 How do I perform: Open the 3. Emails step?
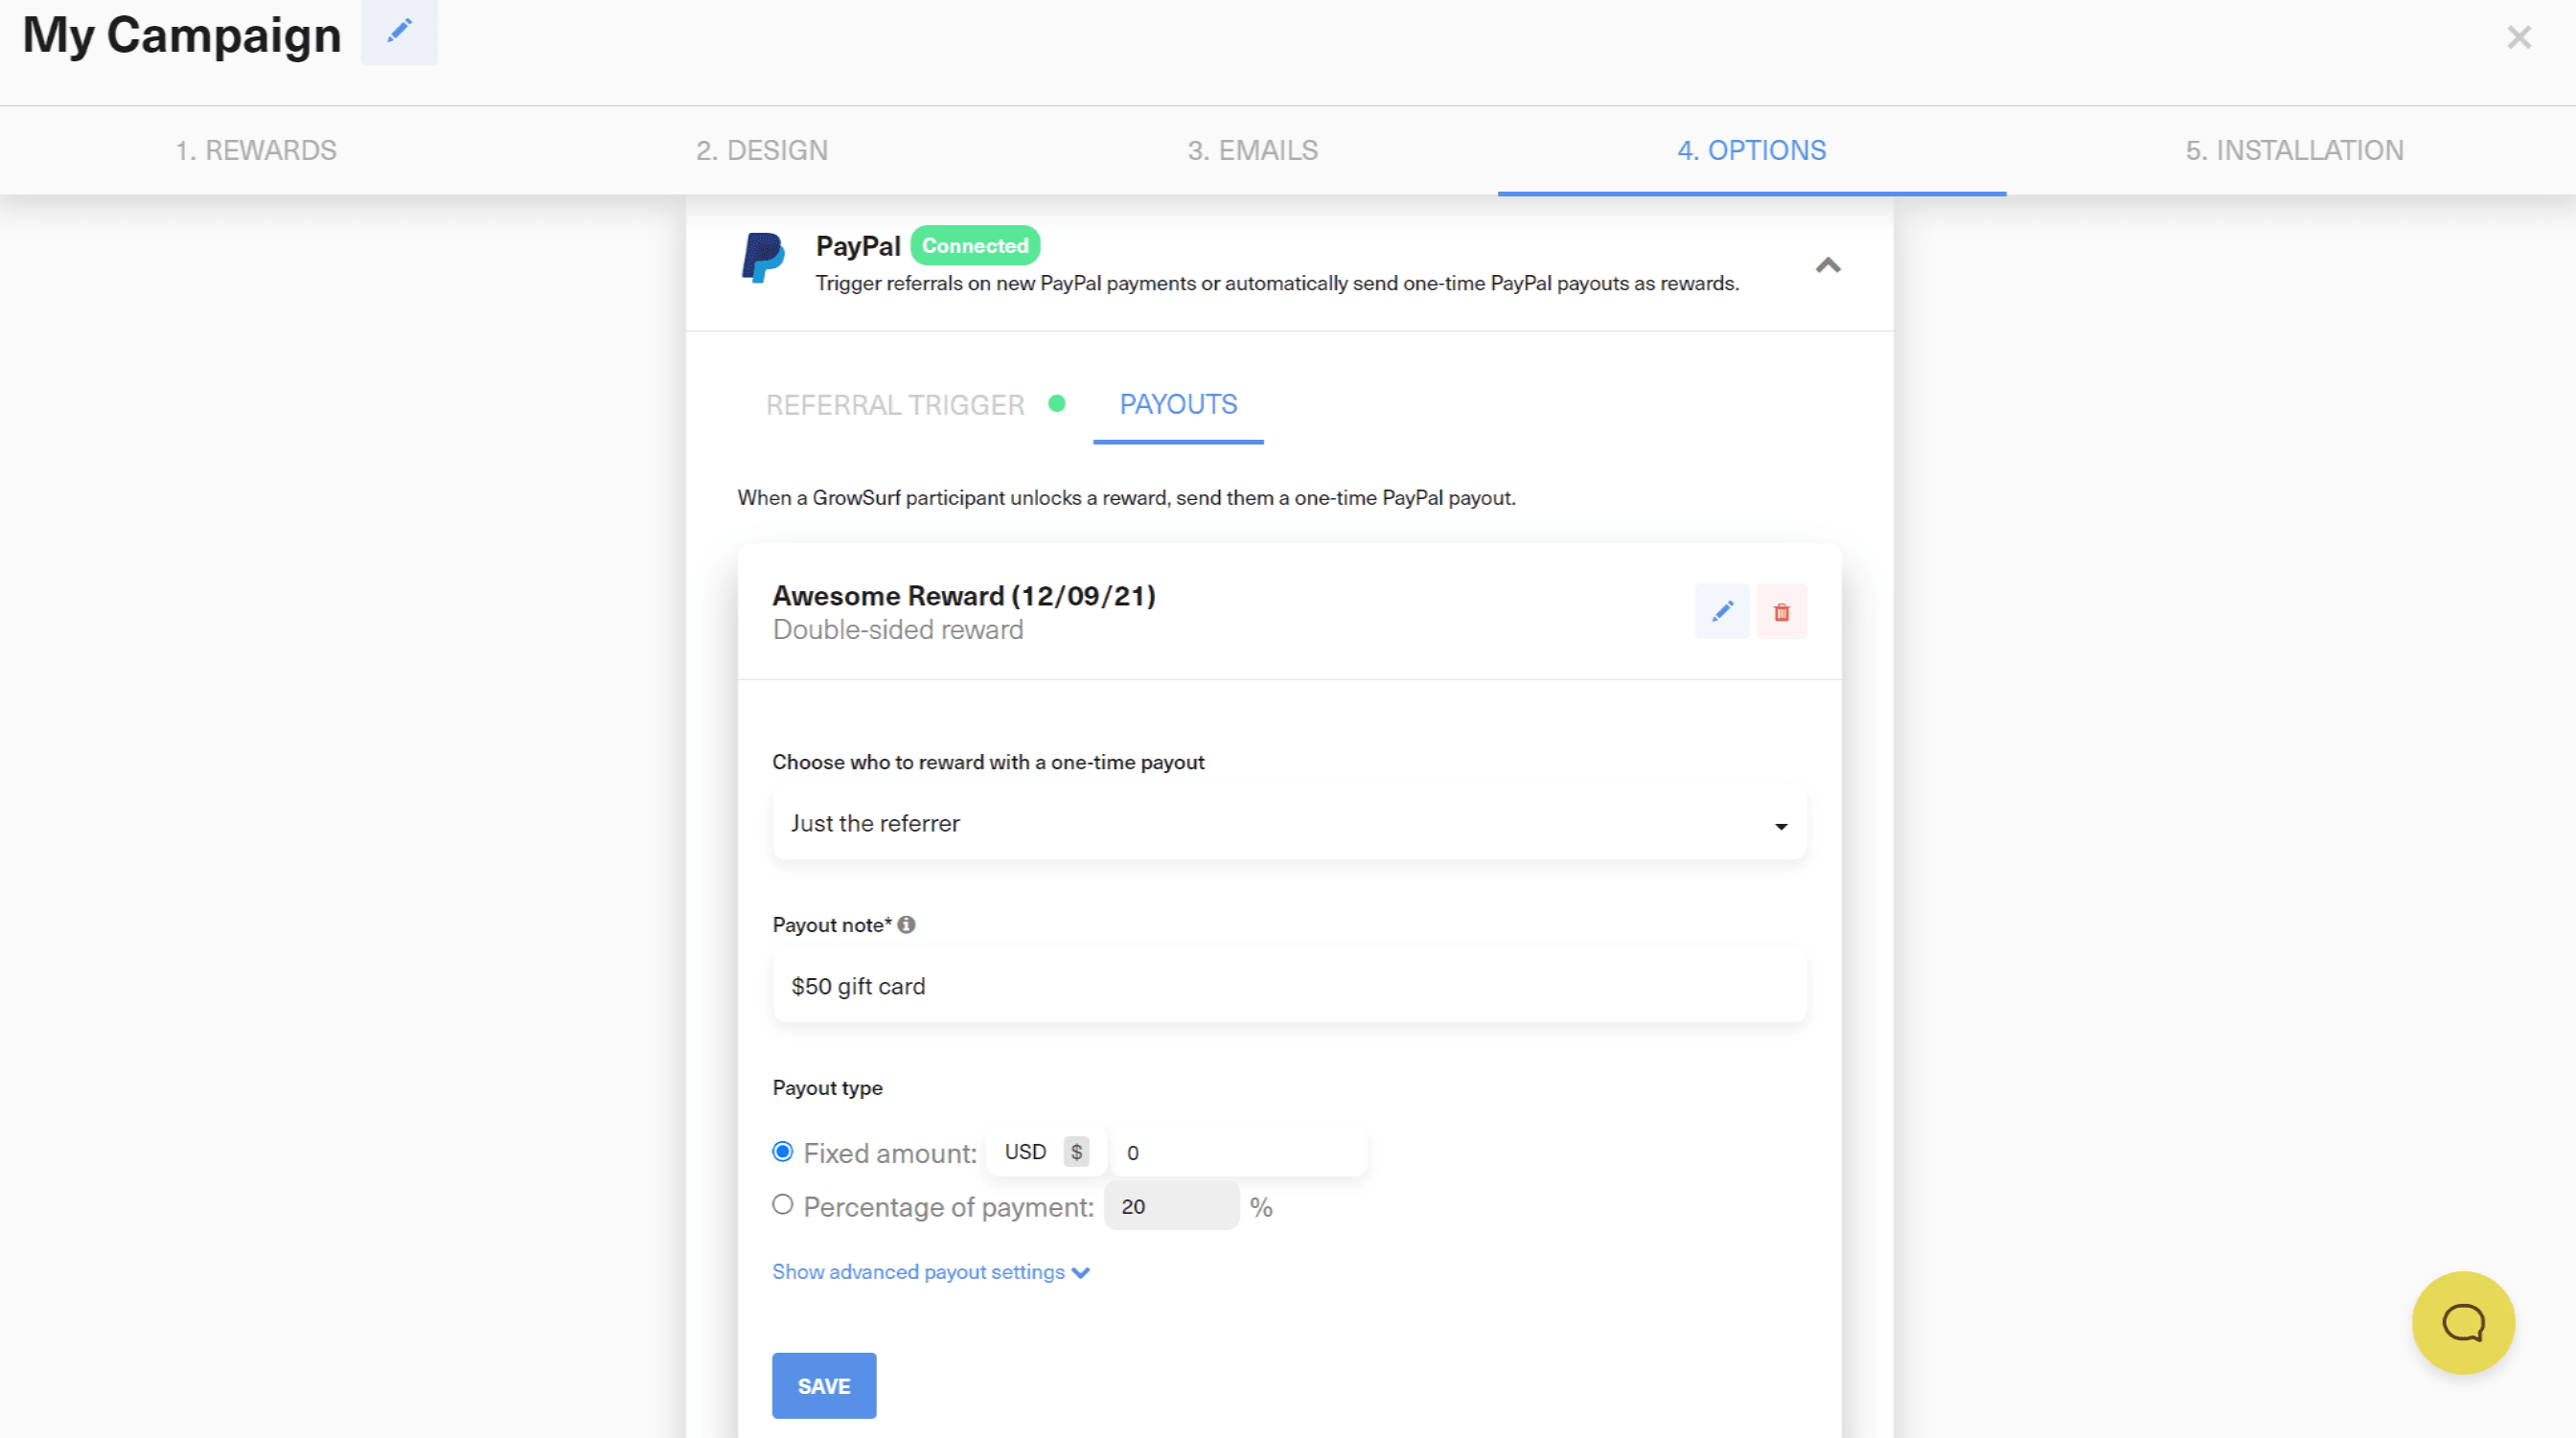(x=1252, y=150)
